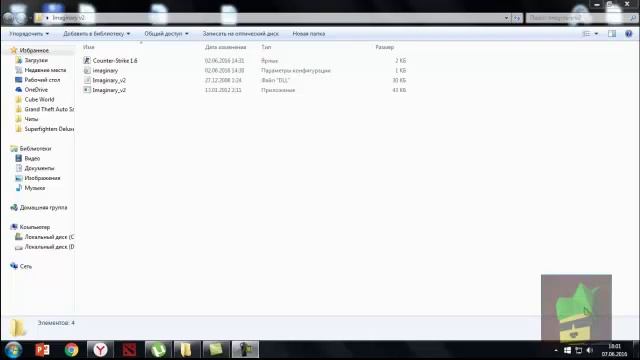The width and height of the screenshot is (640, 360).
Task: Select the Imaginary_v2 application file
Action: 109,90
